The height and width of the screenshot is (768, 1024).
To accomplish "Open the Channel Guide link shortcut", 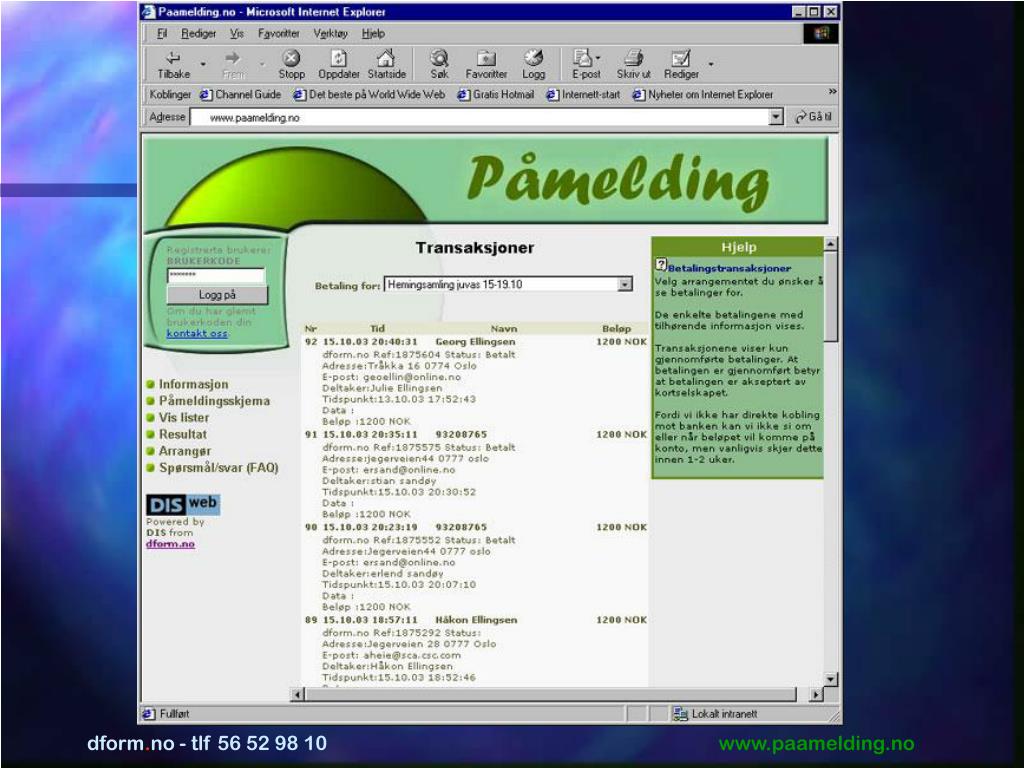I will [x=240, y=95].
